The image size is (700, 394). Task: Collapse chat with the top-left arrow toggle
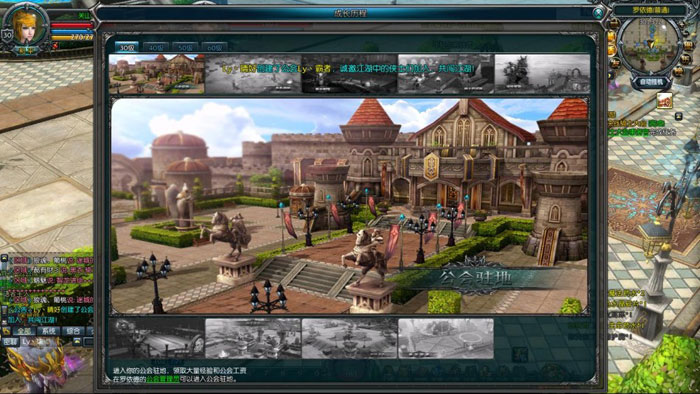pyautogui.click(x=4, y=259)
